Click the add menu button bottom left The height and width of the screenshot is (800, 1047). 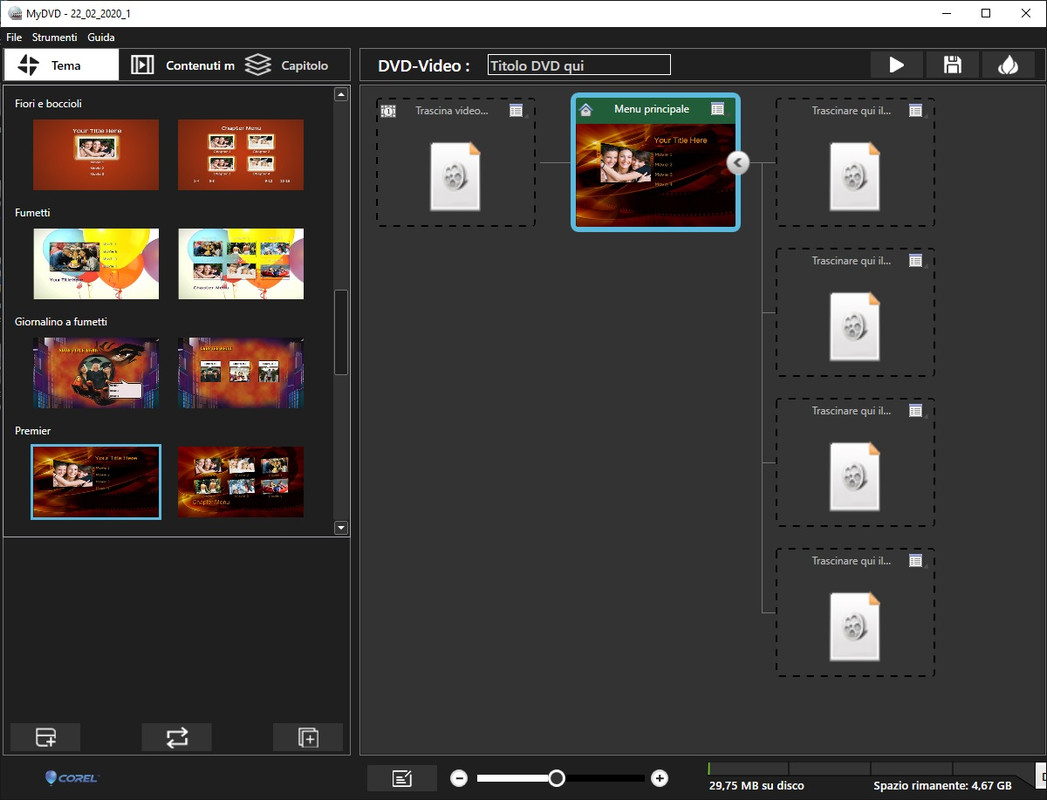(45, 737)
